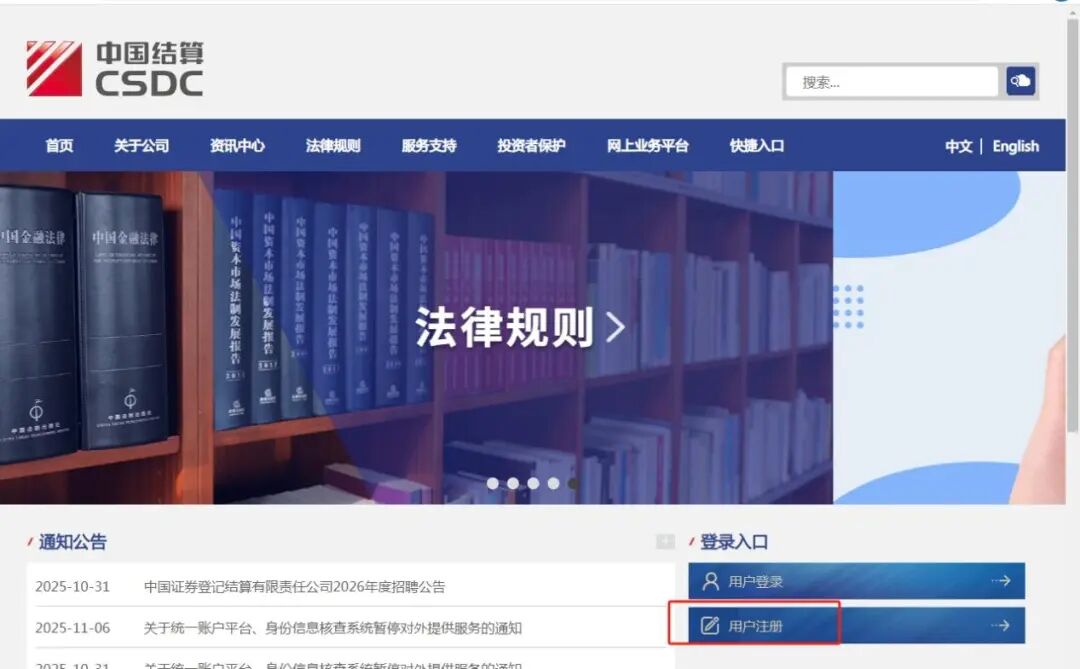Click the 法律规则 banner title link
Screen dimensions: 1080x669
[504, 327]
